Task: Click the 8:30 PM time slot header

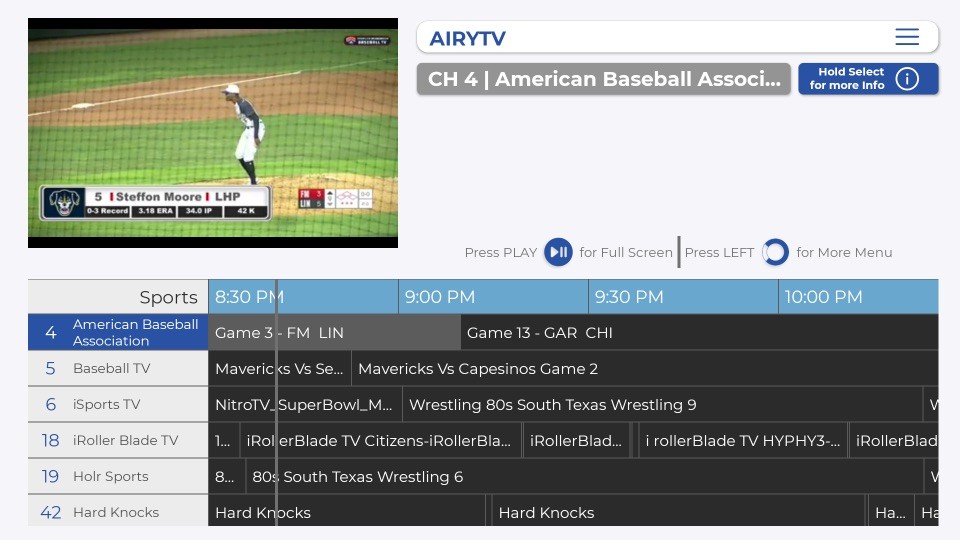Action: coord(303,297)
